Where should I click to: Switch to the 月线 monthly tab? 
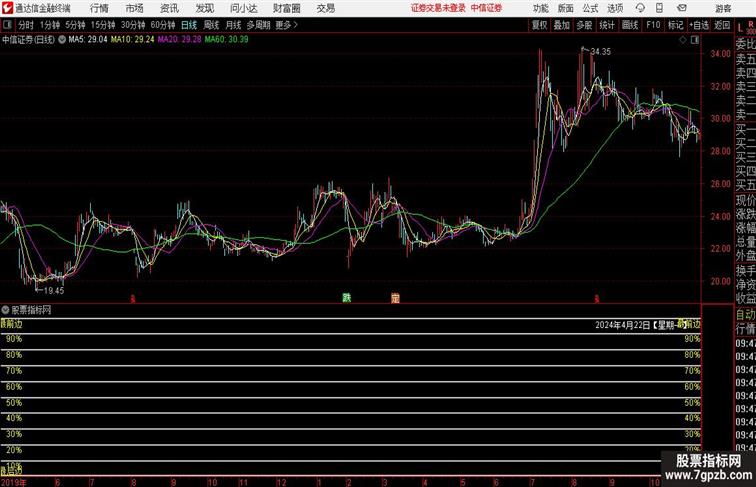[x=233, y=25]
